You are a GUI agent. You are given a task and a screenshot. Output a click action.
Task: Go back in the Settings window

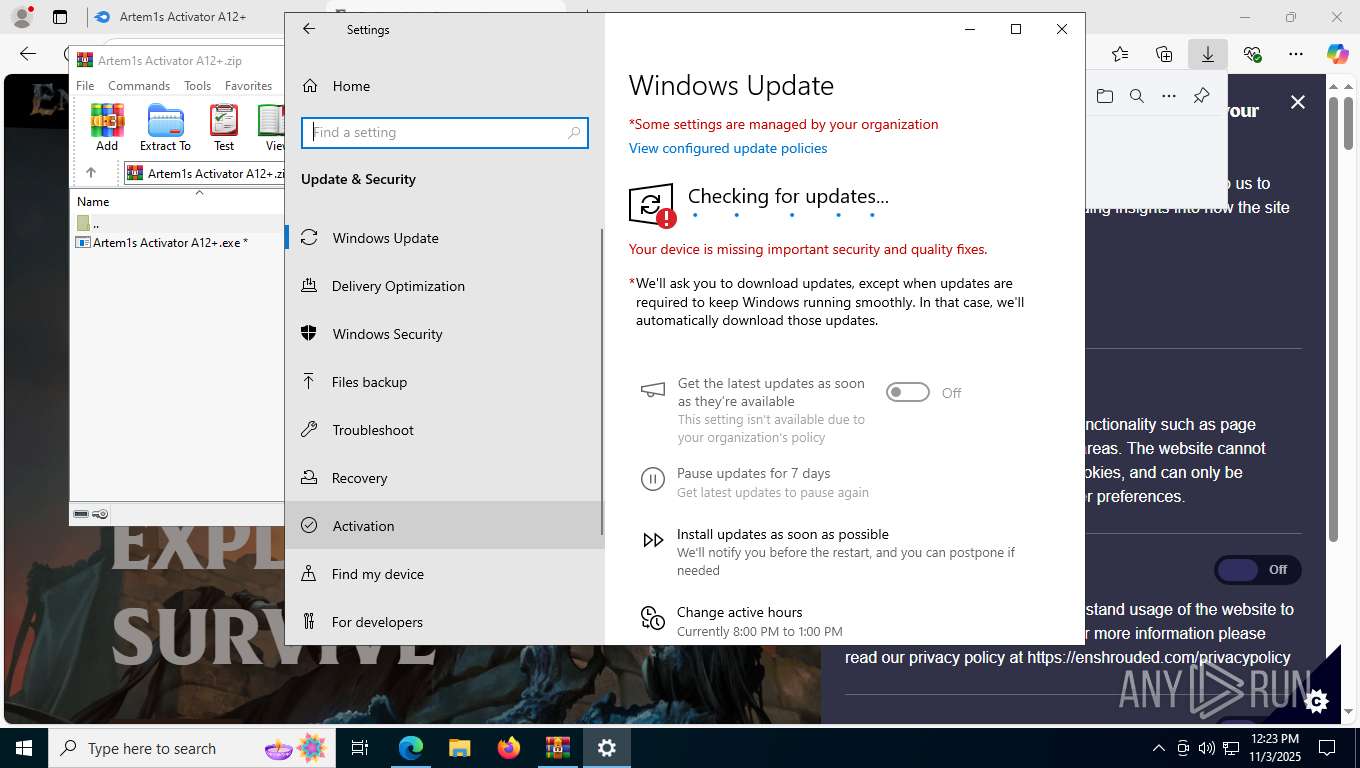(309, 29)
